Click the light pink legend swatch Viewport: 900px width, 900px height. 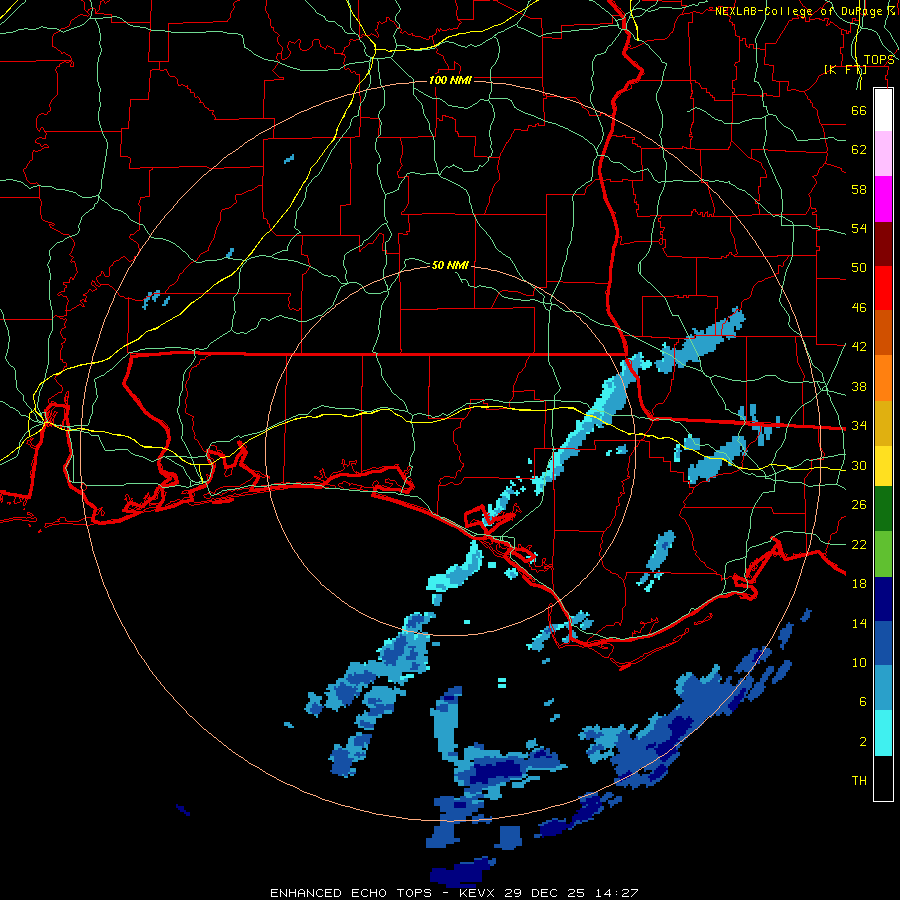[883, 154]
